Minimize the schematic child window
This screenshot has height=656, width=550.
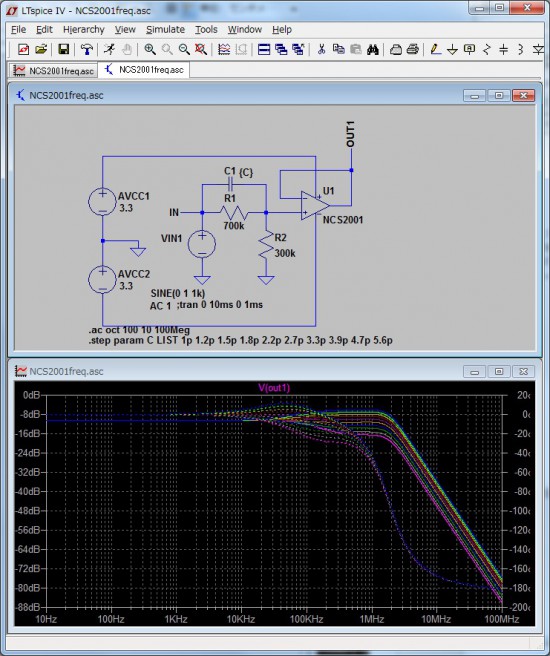[x=474, y=96]
